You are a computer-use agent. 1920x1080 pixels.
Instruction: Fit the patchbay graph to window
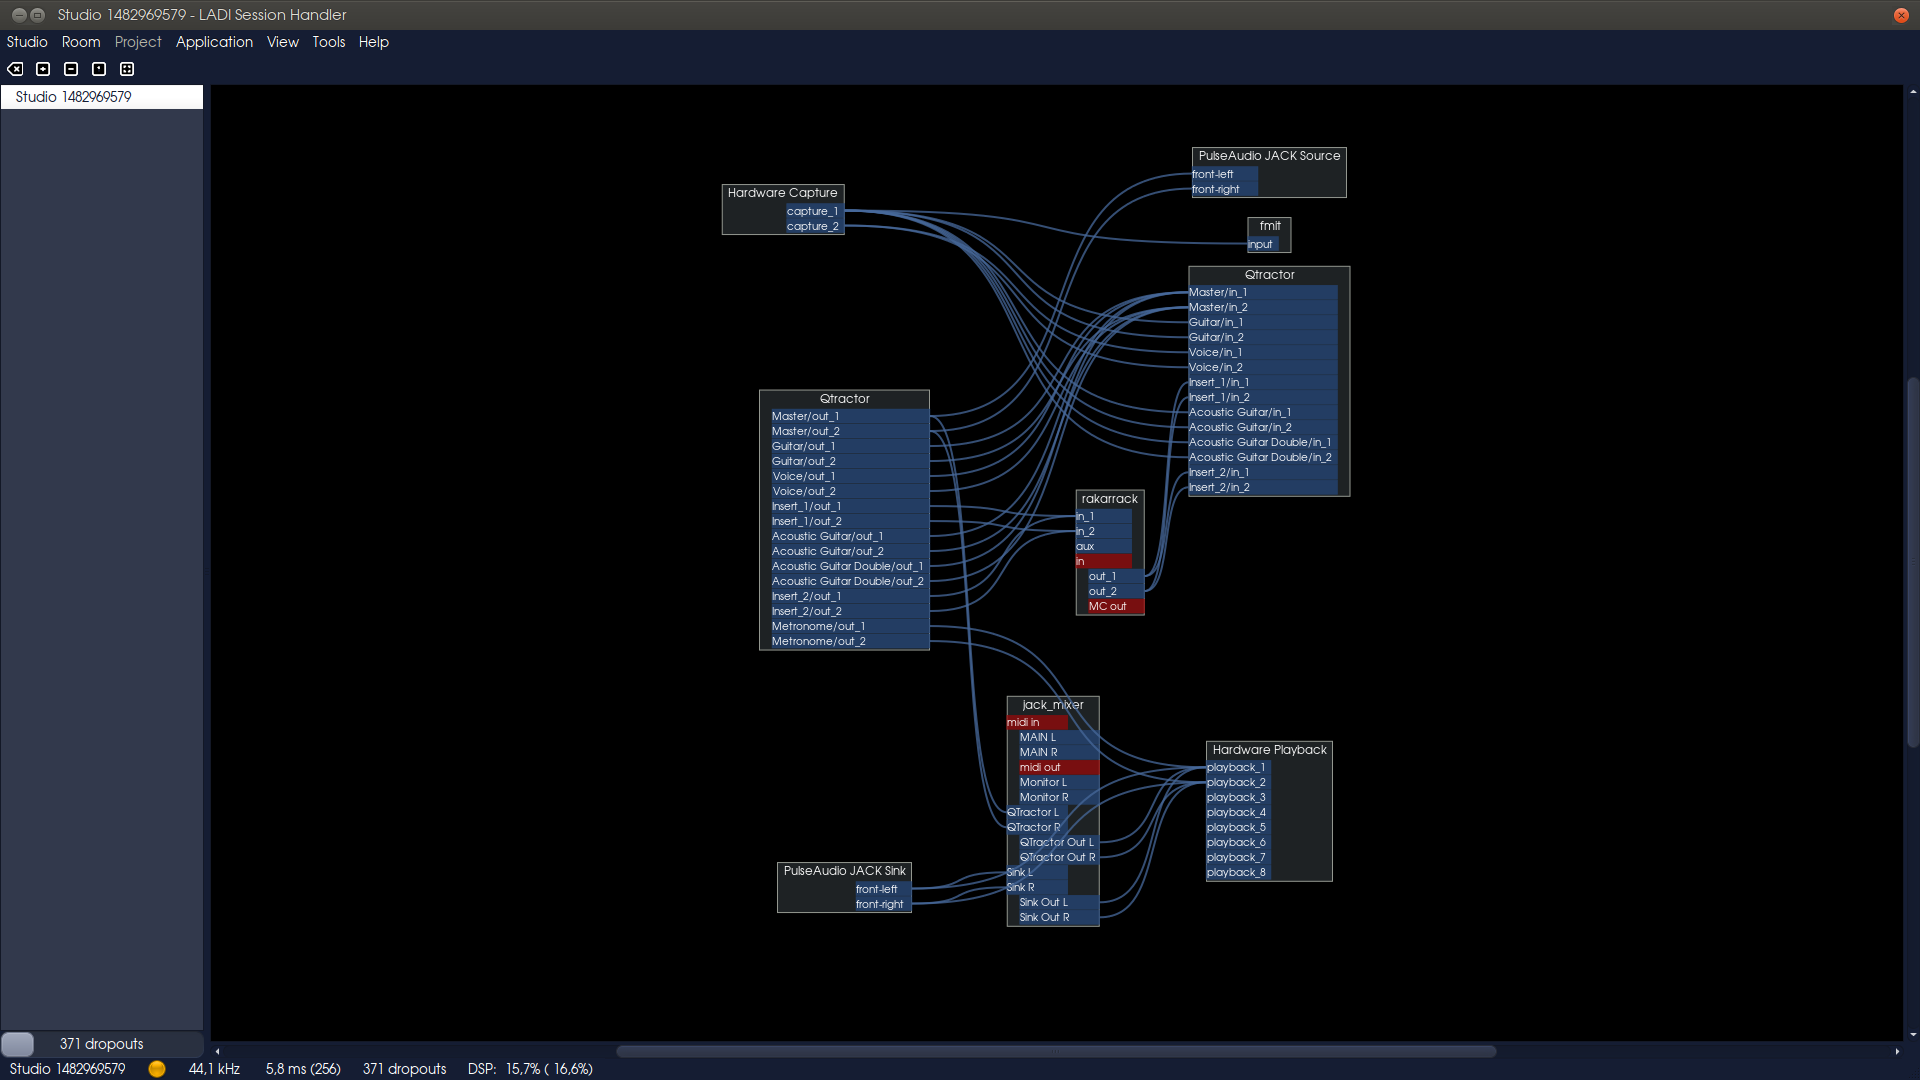point(127,69)
